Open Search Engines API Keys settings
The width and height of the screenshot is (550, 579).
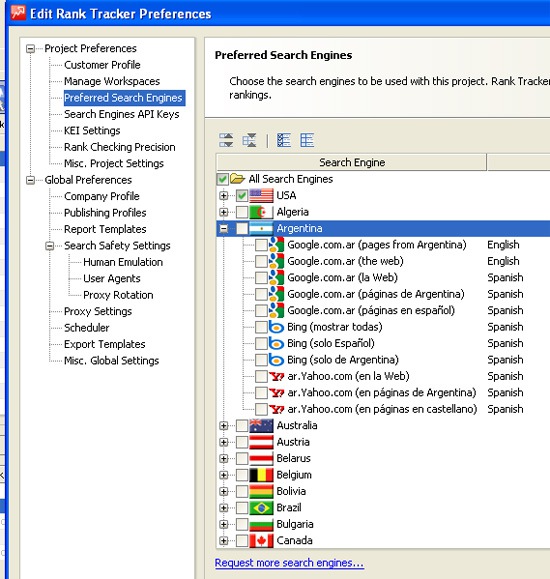point(122,114)
